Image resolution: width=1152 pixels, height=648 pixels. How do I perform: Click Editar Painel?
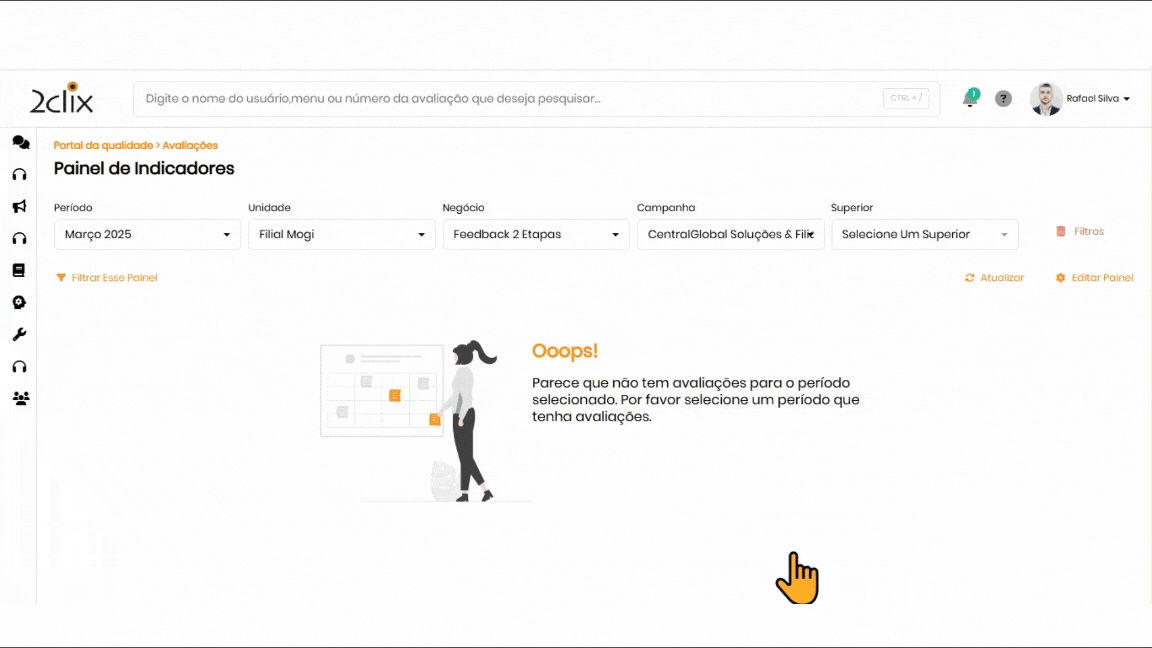click(1094, 278)
